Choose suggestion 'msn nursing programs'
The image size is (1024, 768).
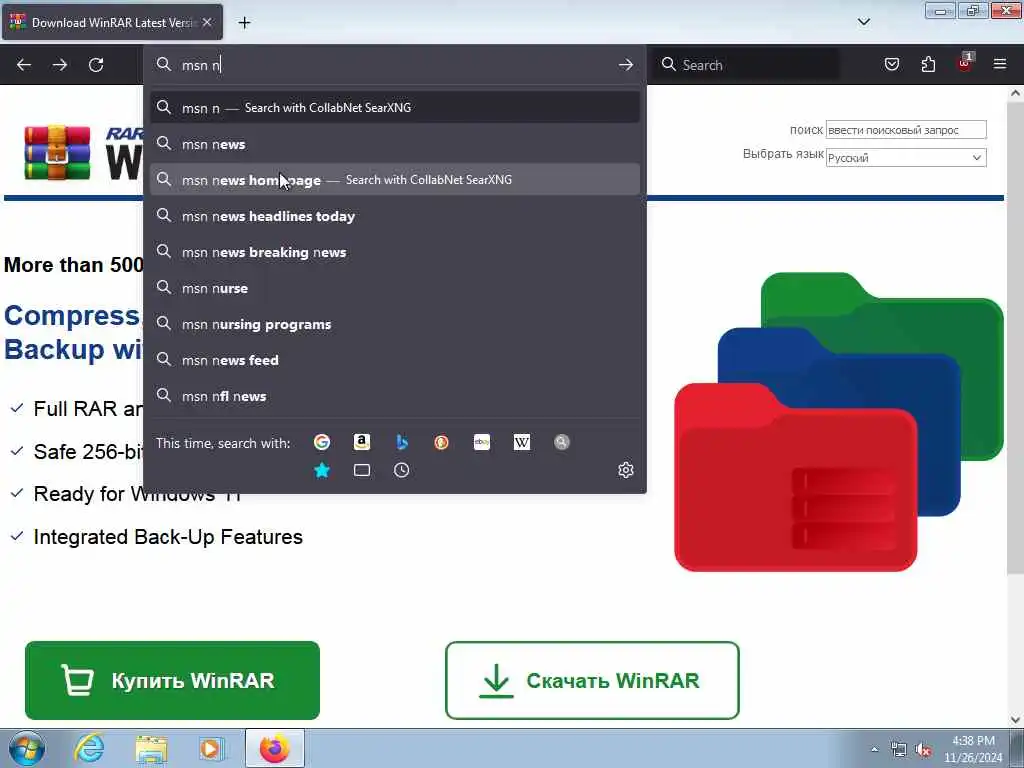[x=394, y=324]
